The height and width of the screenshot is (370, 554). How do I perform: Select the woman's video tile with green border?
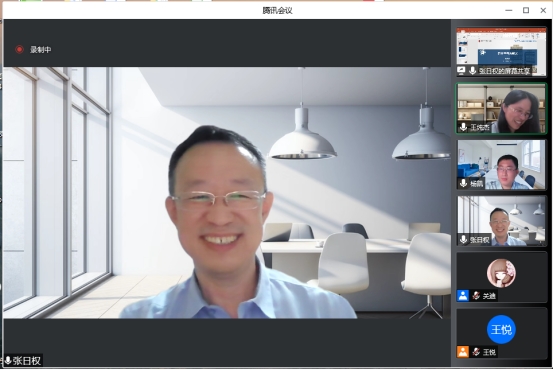[501, 108]
